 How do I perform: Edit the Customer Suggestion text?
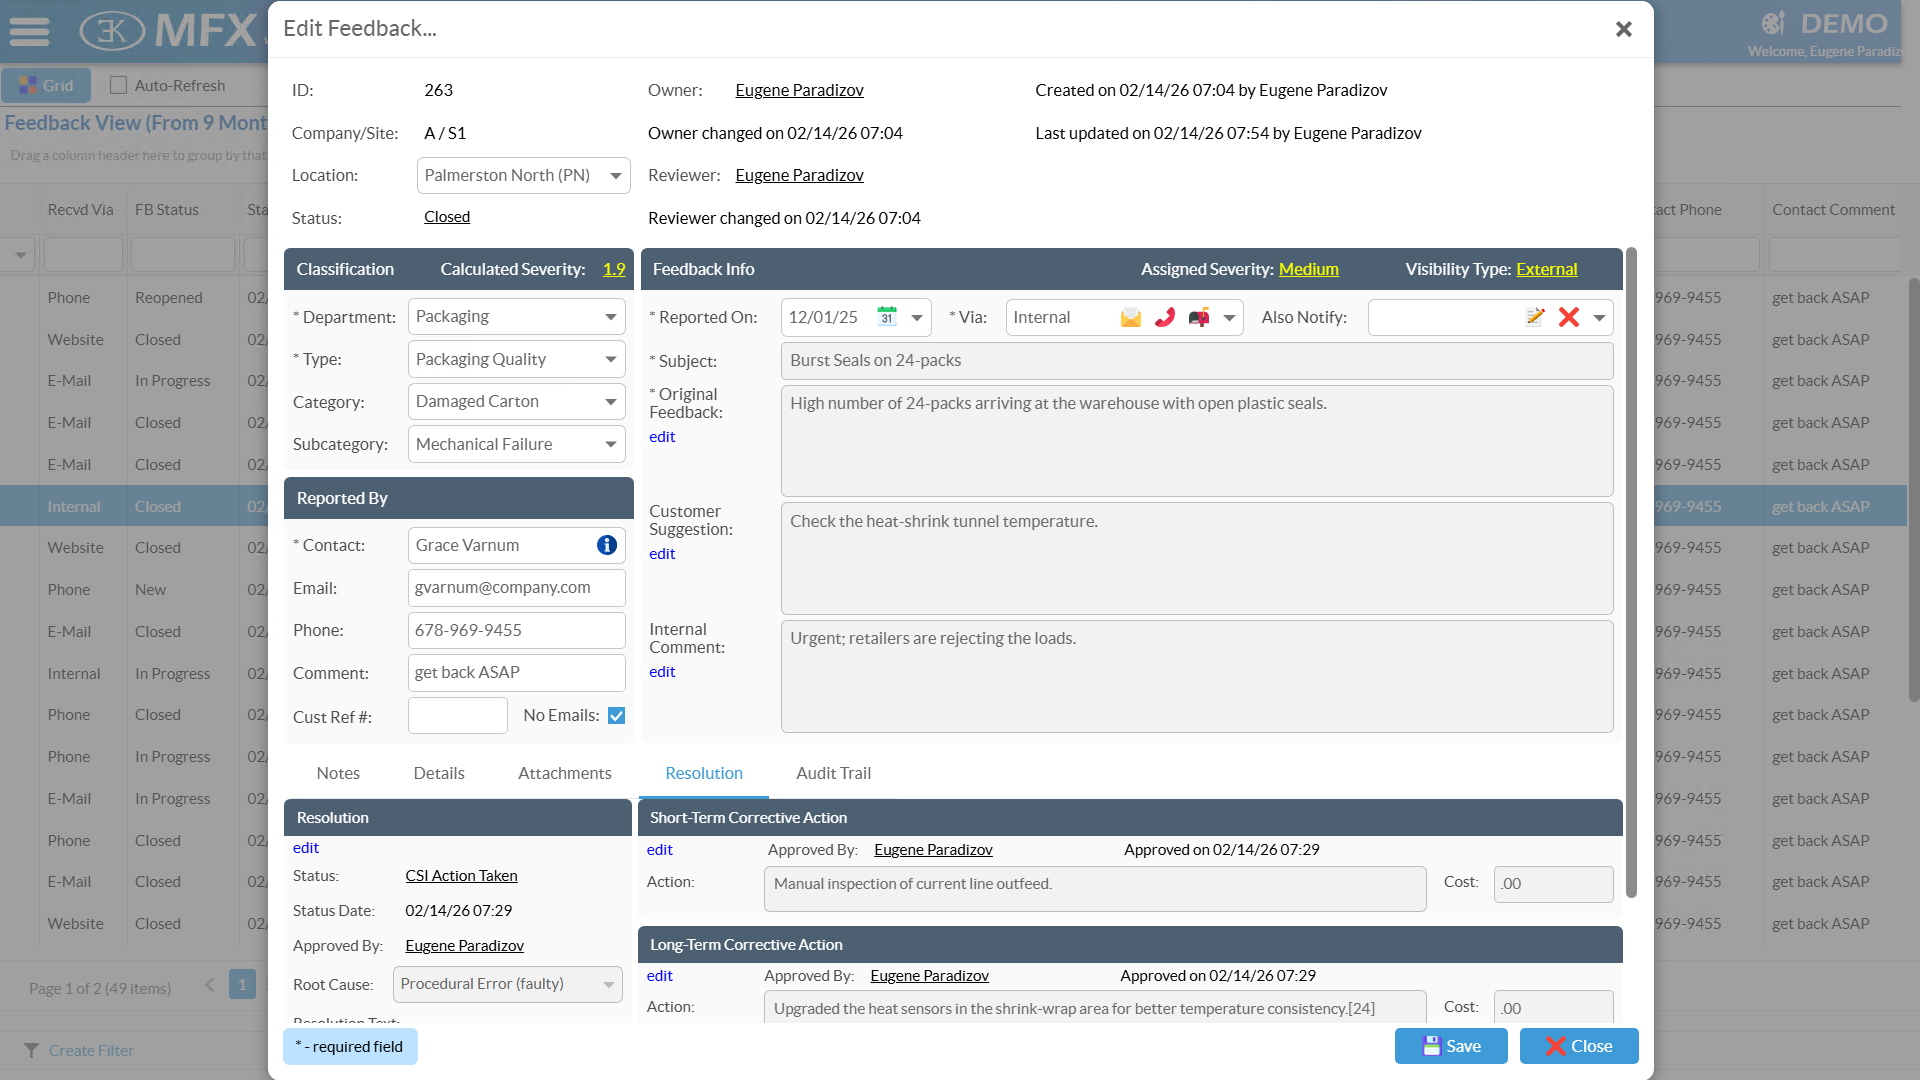[662, 554]
